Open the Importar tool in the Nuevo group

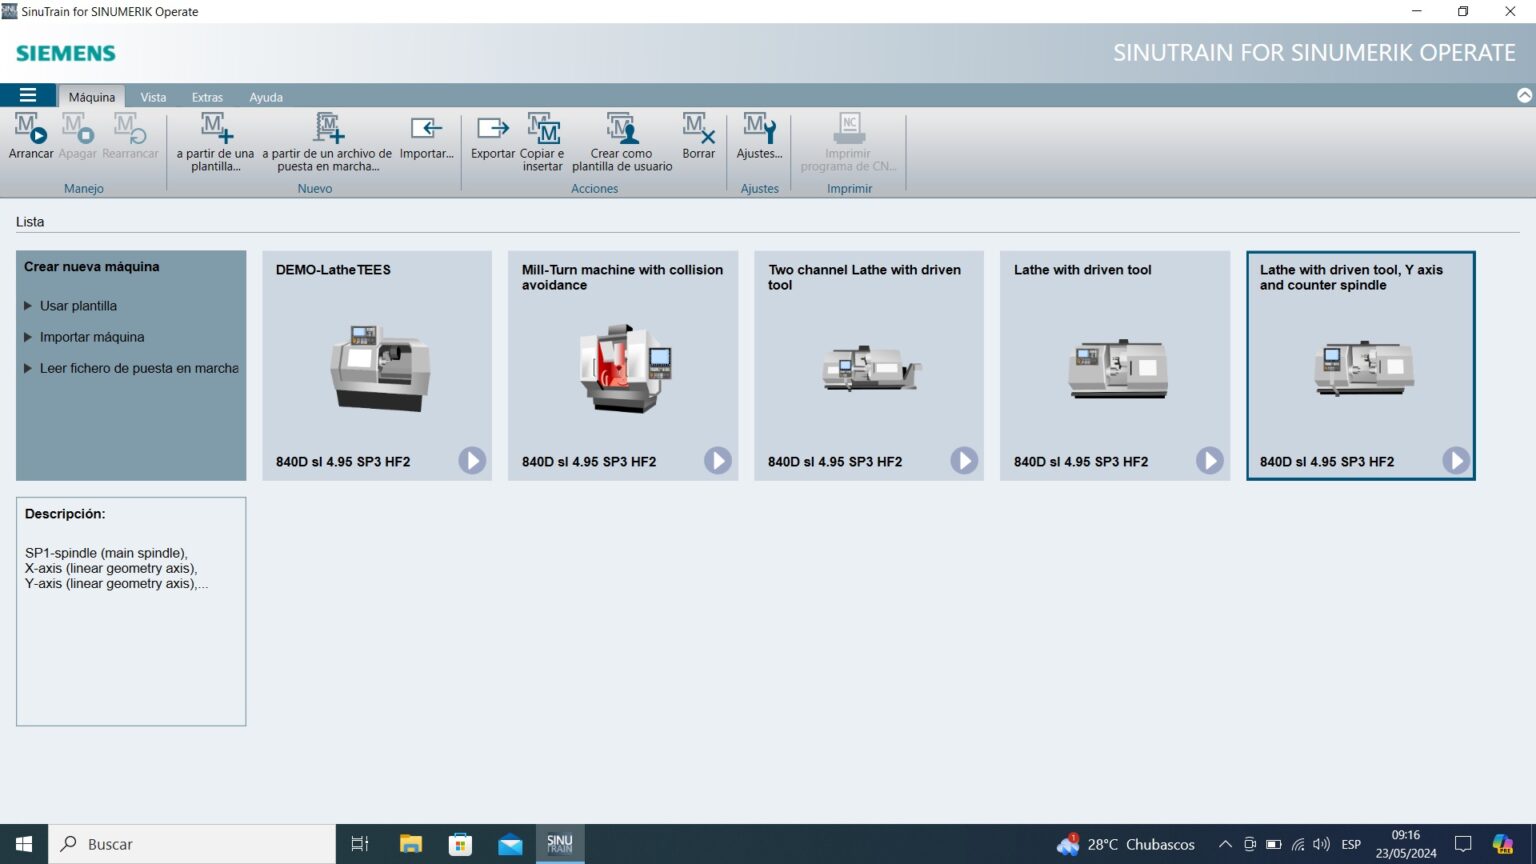[427, 137]
